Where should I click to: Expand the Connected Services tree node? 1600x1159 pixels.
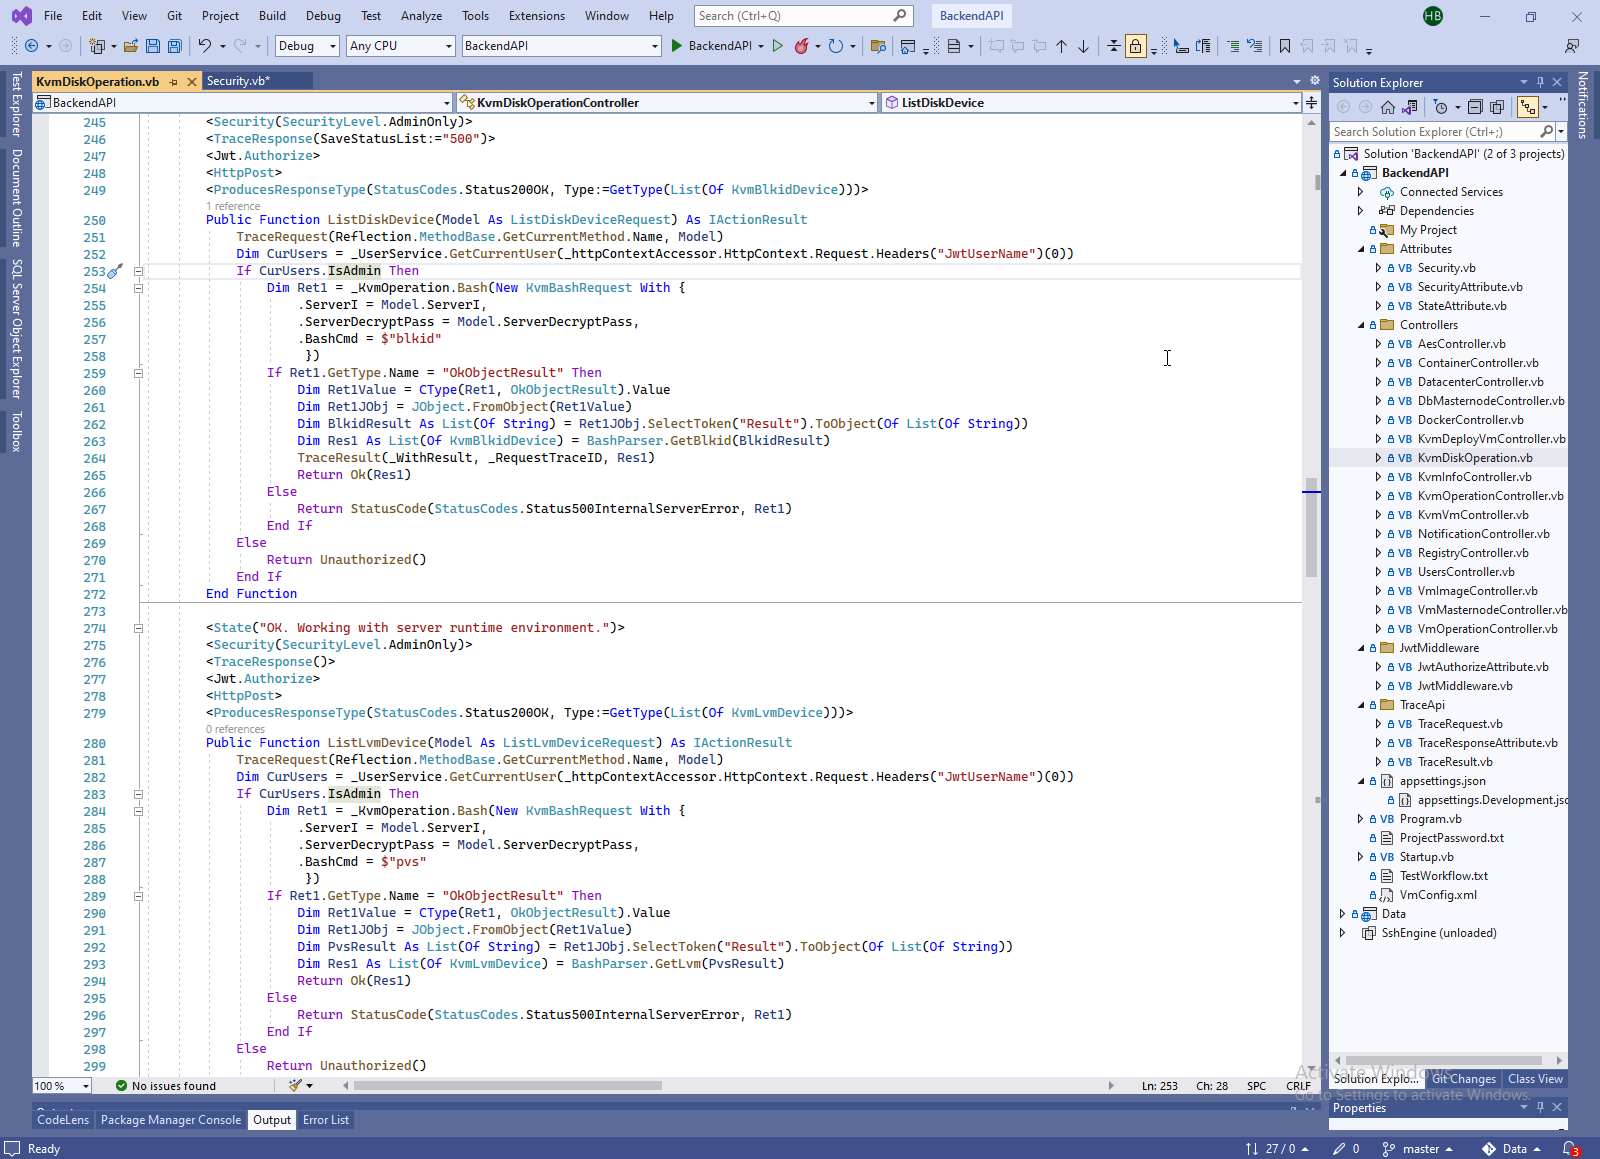point(1360,192)
